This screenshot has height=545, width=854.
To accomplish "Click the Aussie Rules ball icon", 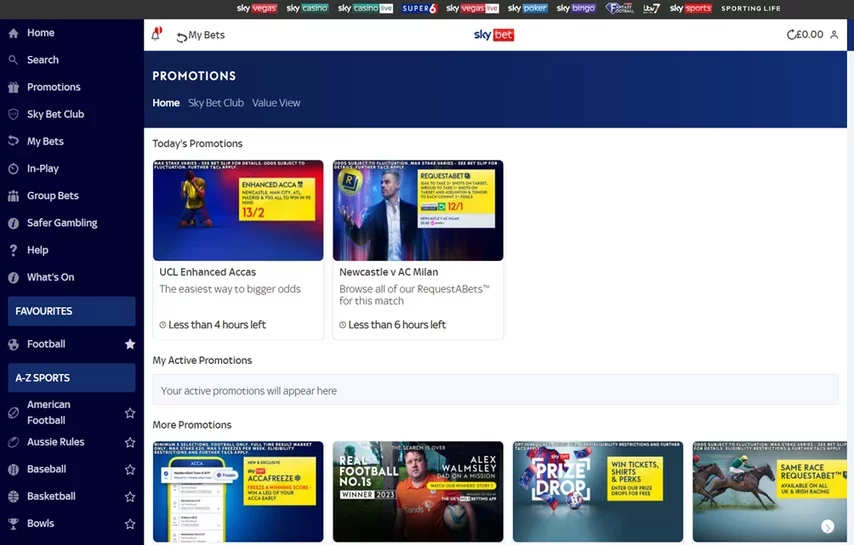I will (14, 442).
